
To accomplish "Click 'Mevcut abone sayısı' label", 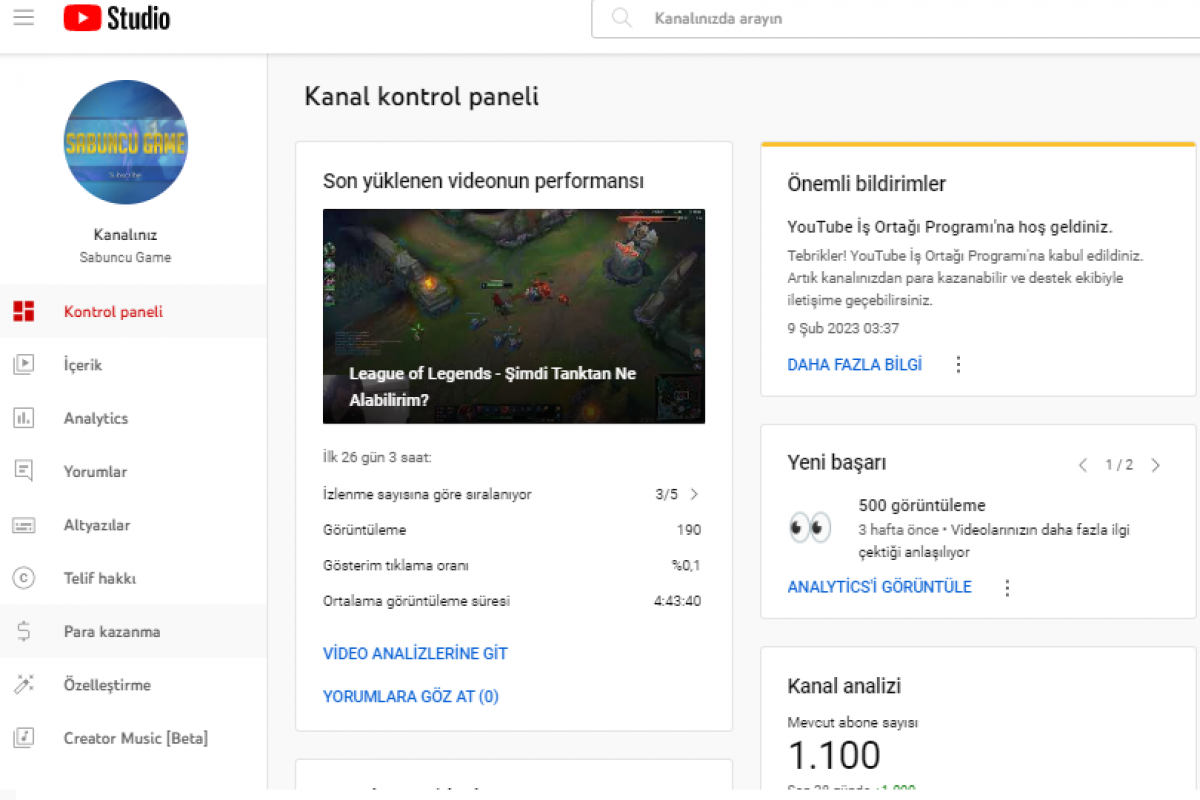I will (853, 722).
